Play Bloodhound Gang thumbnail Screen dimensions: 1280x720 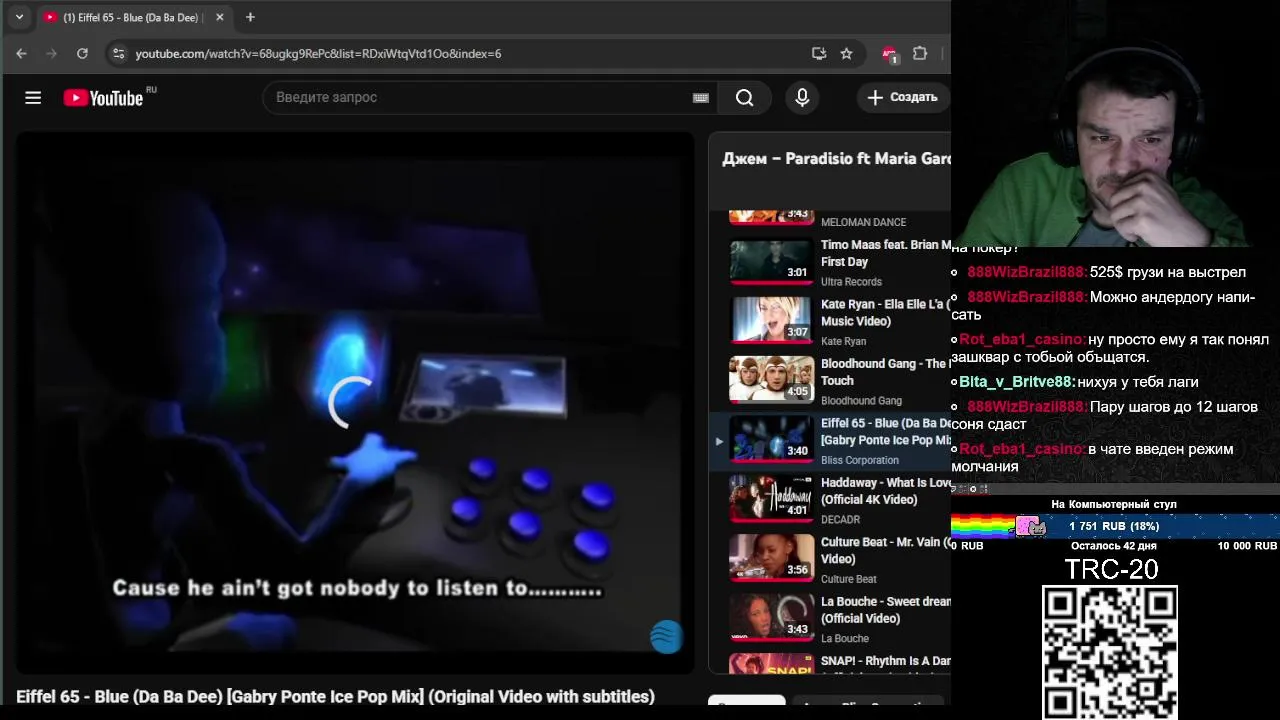tap(771, 381)
